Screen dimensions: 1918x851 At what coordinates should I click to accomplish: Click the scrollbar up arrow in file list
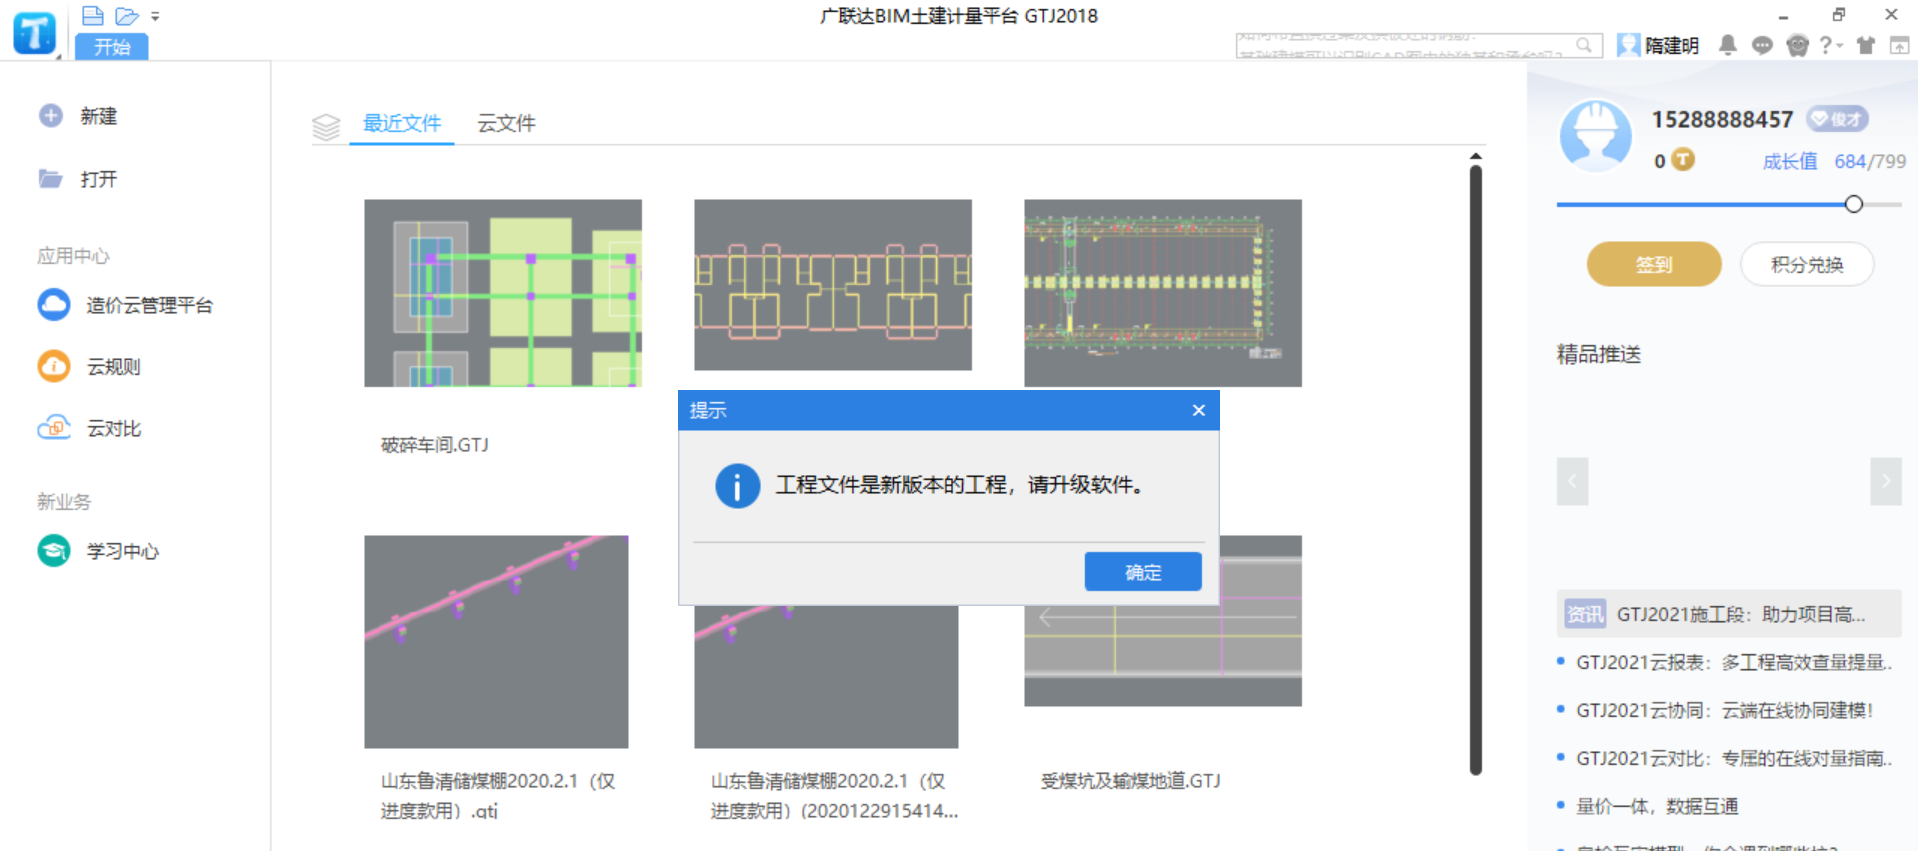click(1476, 156)
